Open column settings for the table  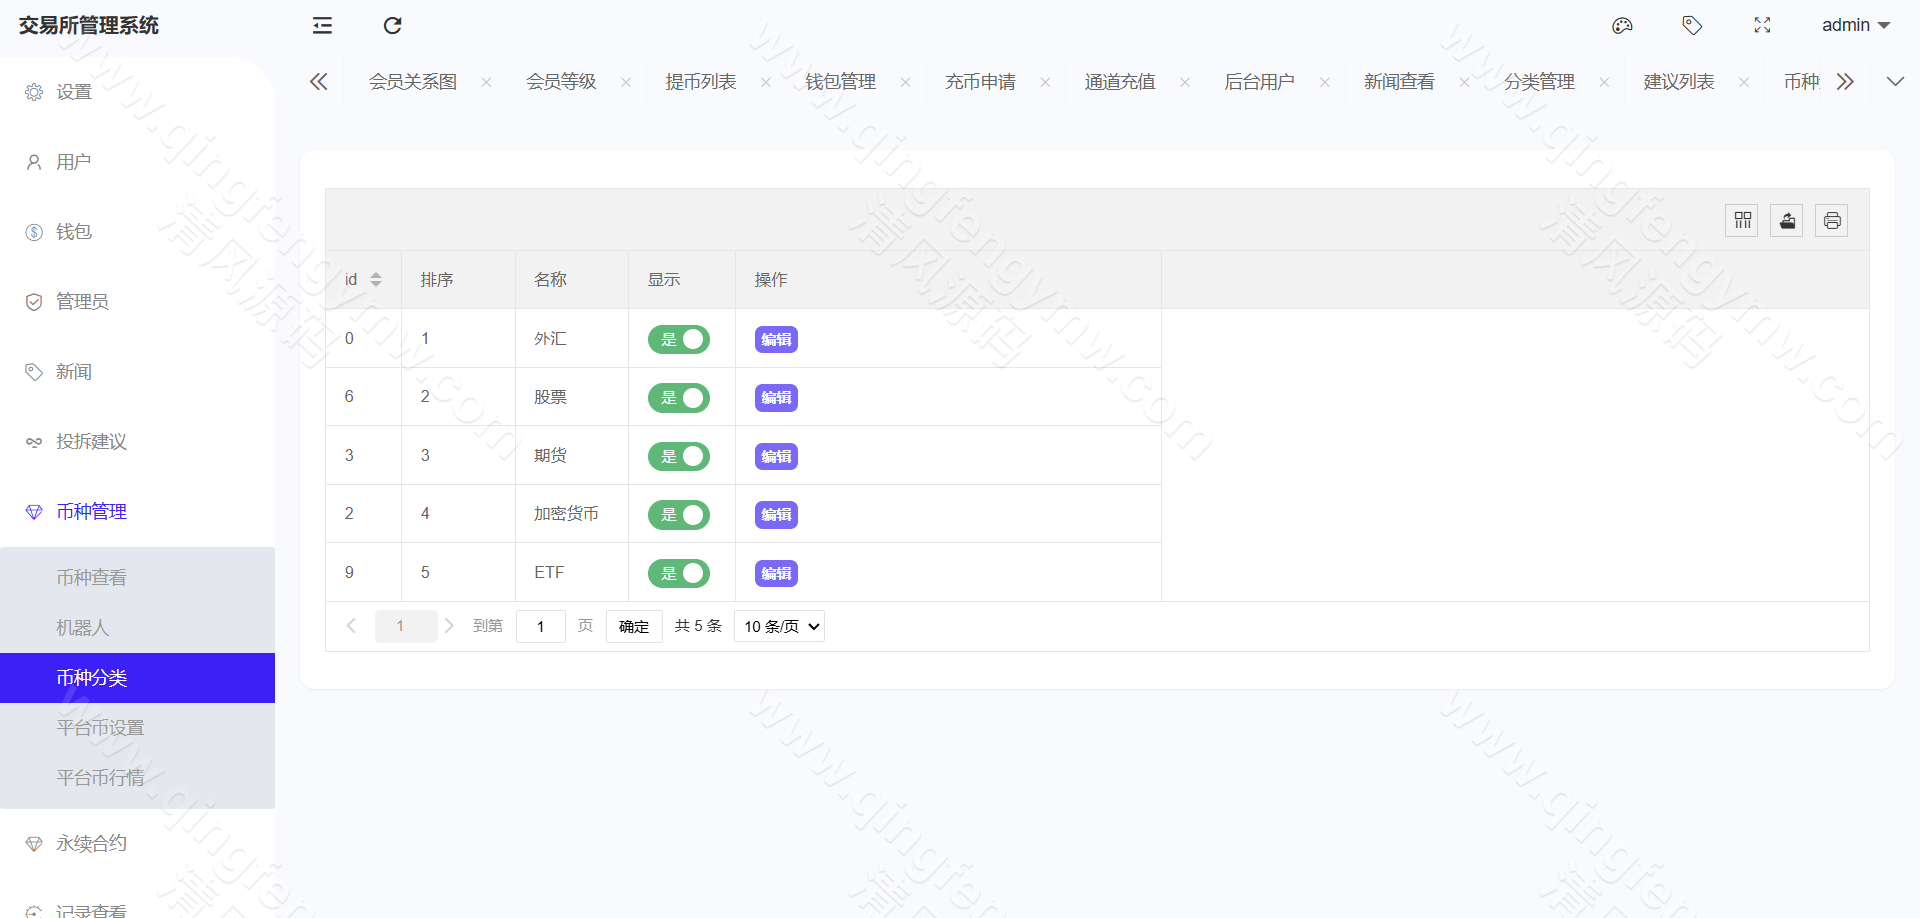[x=1741, y=220]
